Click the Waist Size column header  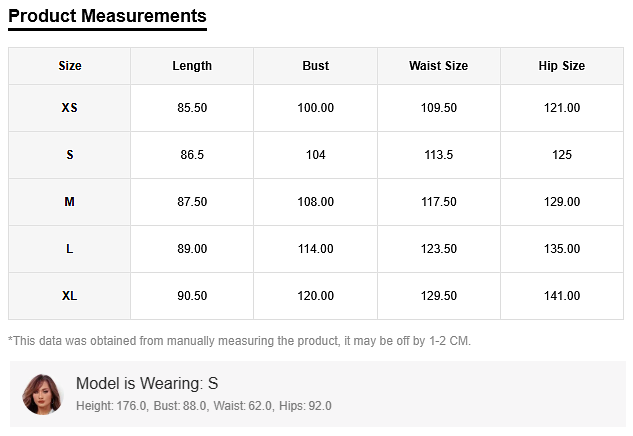tap(438, 66)
